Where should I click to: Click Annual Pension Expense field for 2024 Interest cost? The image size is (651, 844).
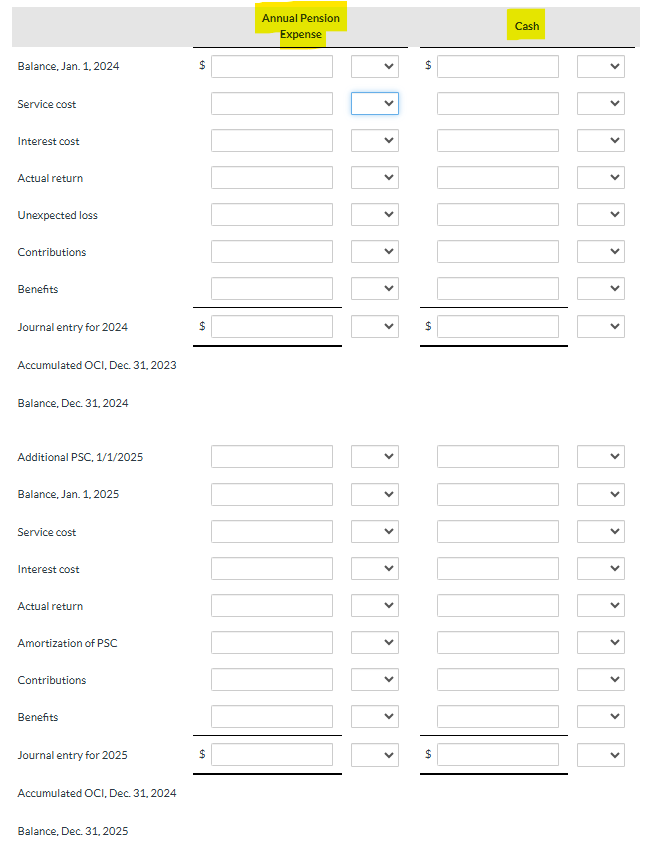tap(272, 140)
